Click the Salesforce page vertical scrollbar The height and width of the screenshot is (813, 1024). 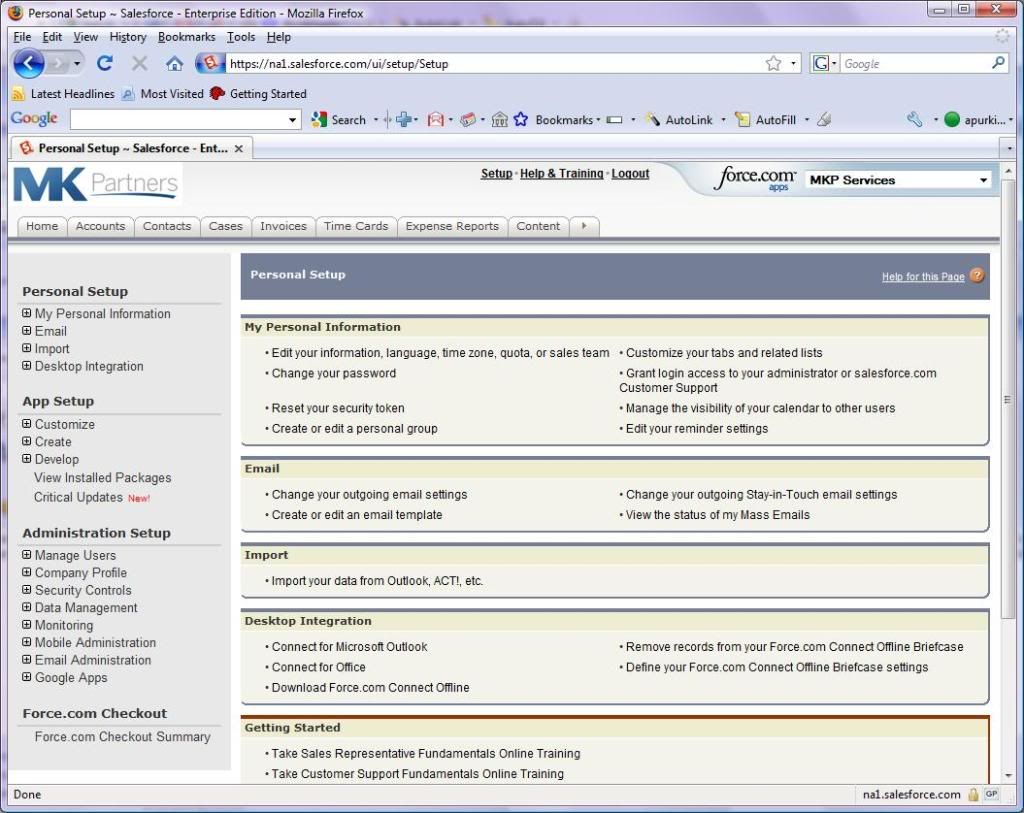pos(1008,398)
